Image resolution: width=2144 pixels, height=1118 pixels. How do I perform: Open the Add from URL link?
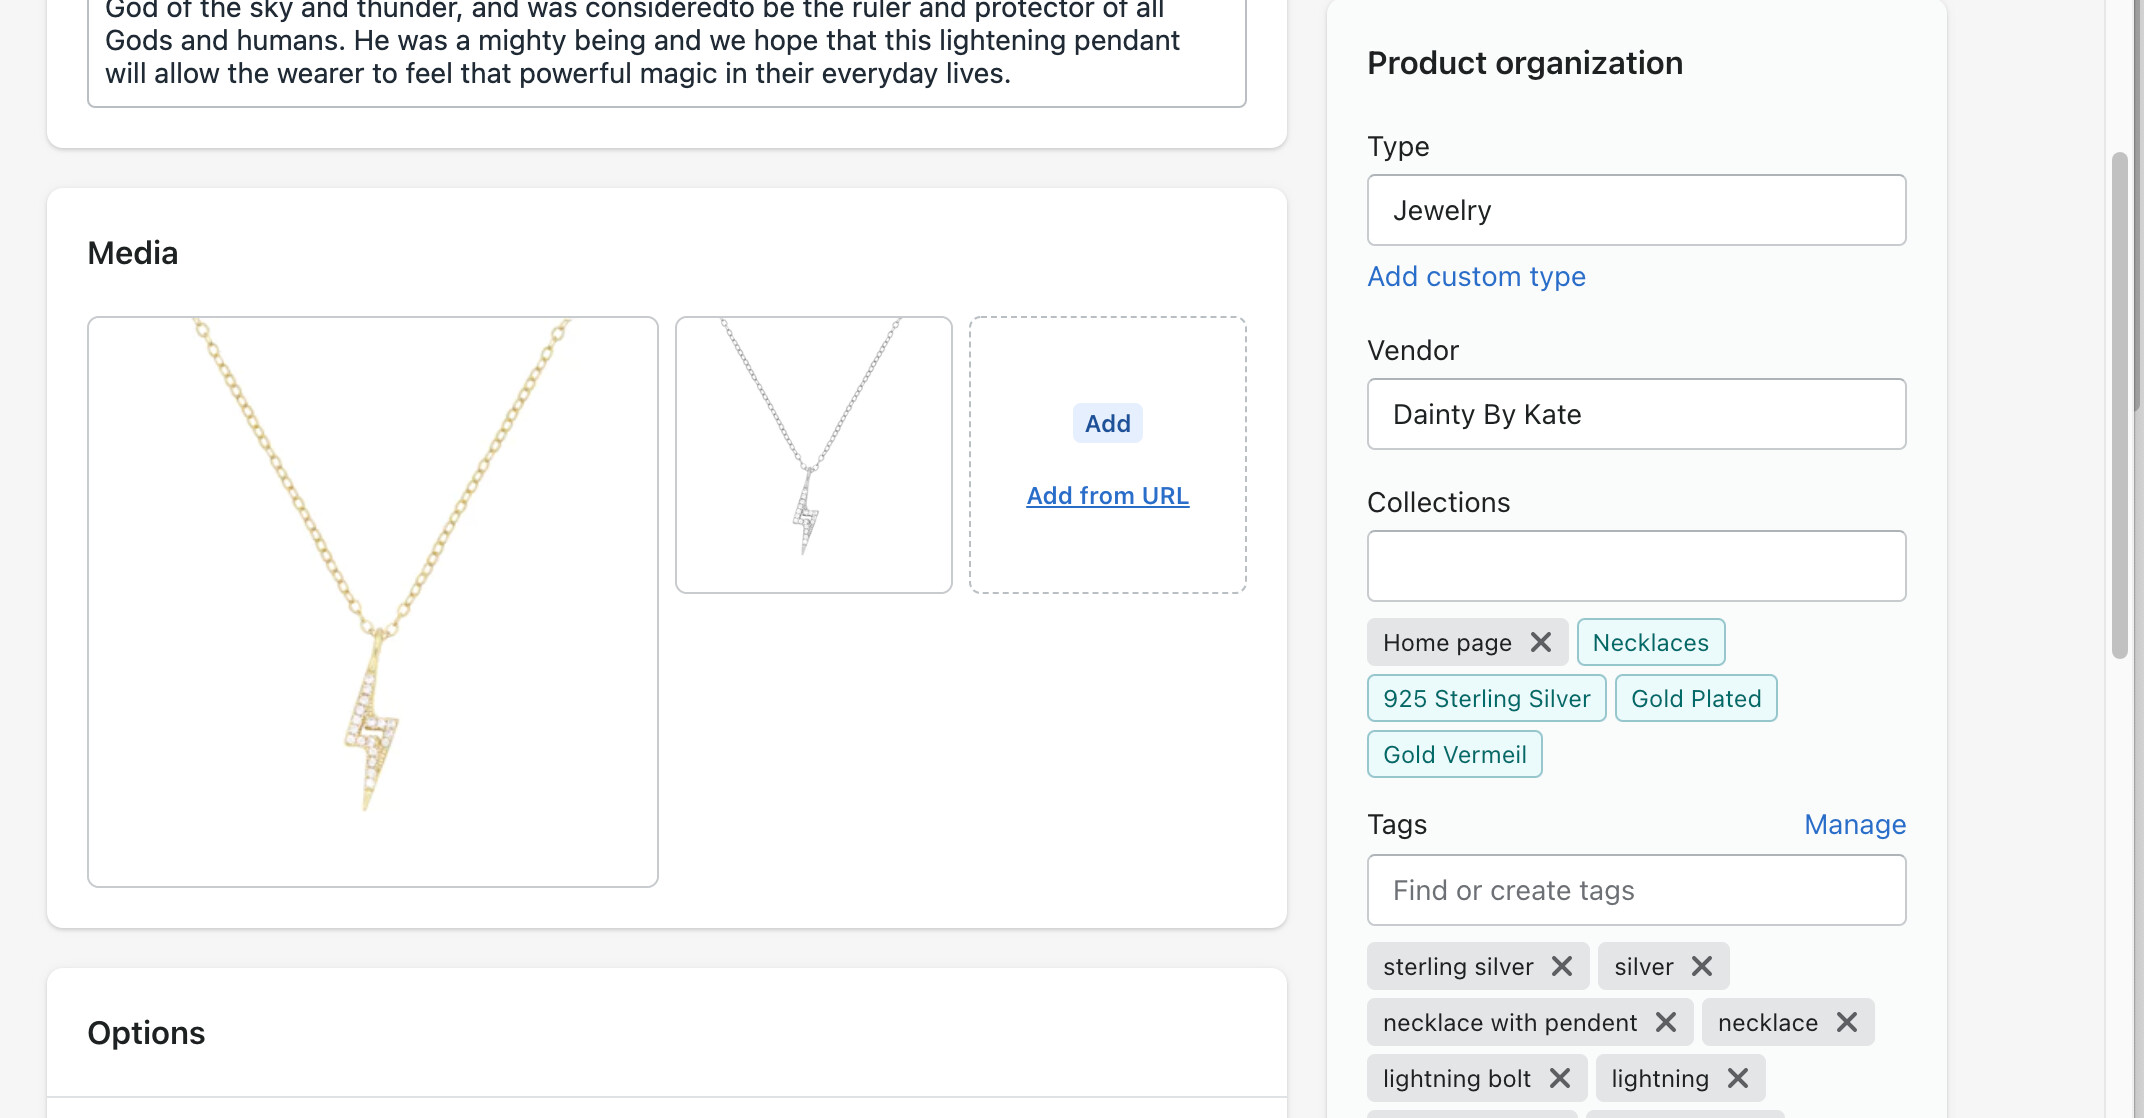tap(1107, 496)
